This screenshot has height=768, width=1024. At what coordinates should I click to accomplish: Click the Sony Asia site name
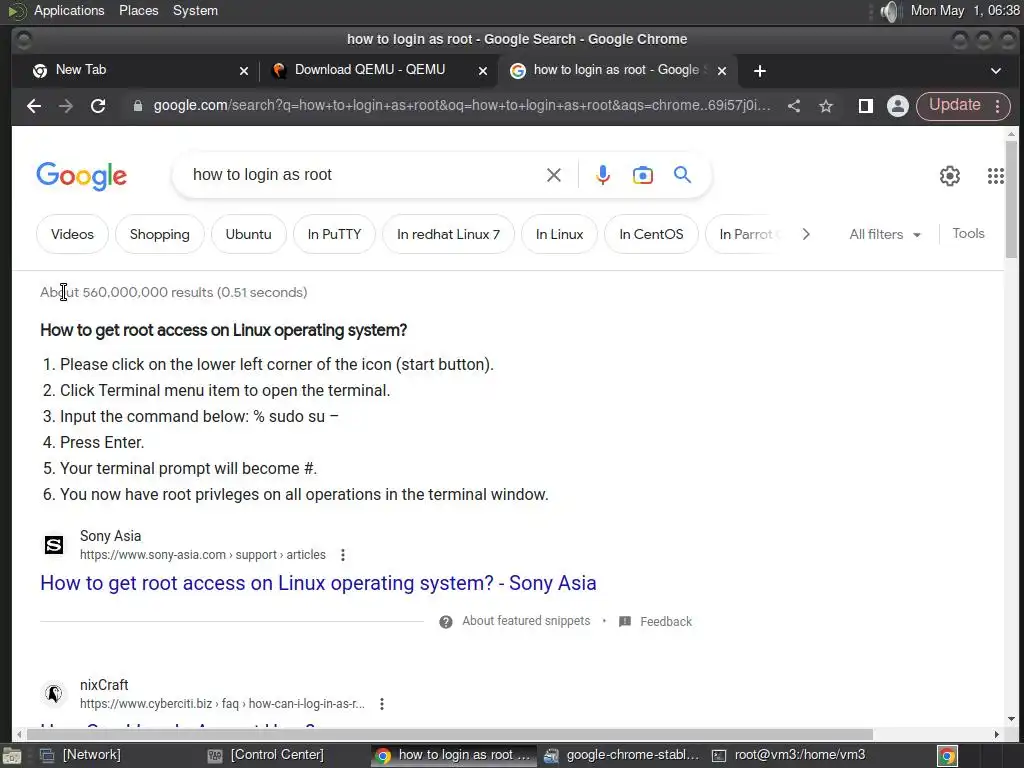point(110,536)
